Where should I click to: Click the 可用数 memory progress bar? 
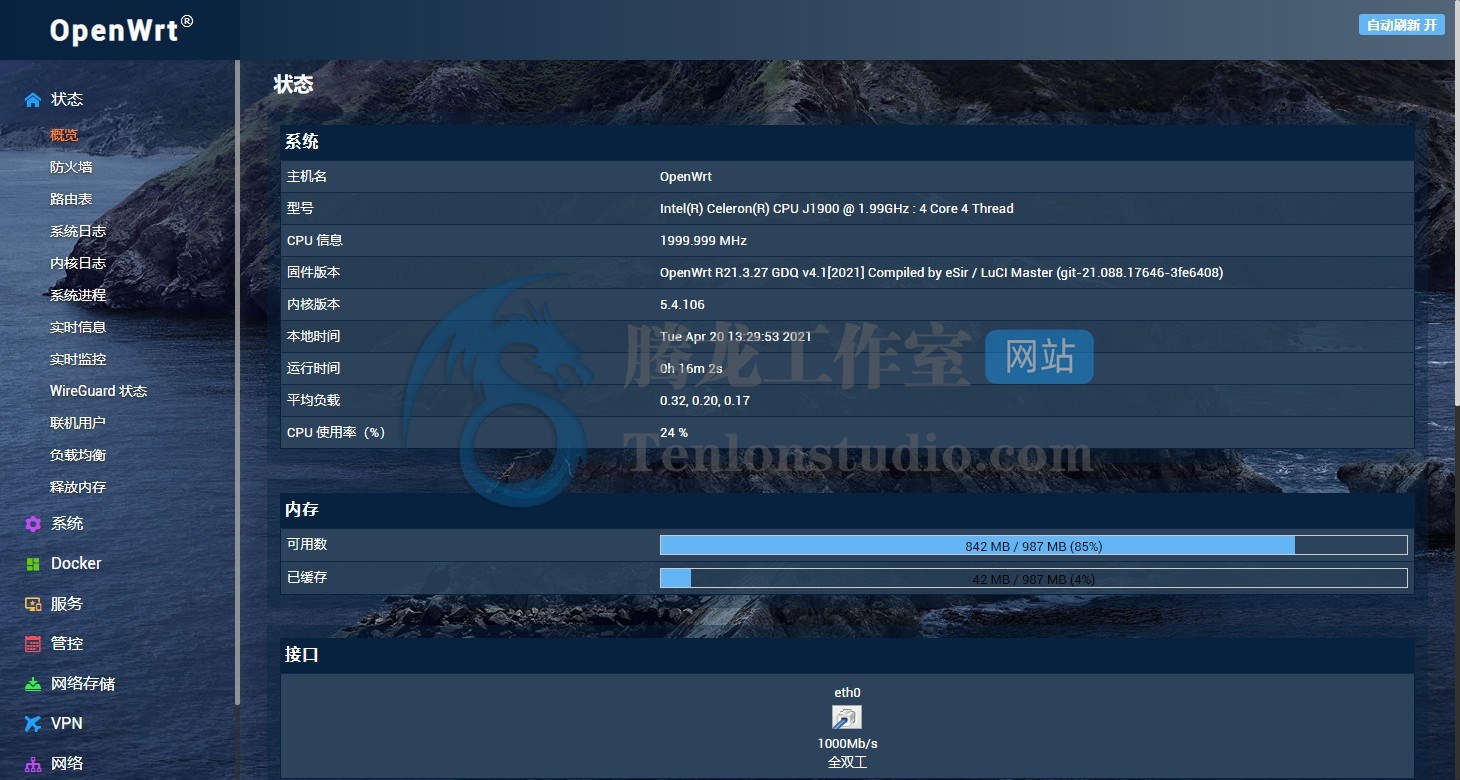point(1033,545)
